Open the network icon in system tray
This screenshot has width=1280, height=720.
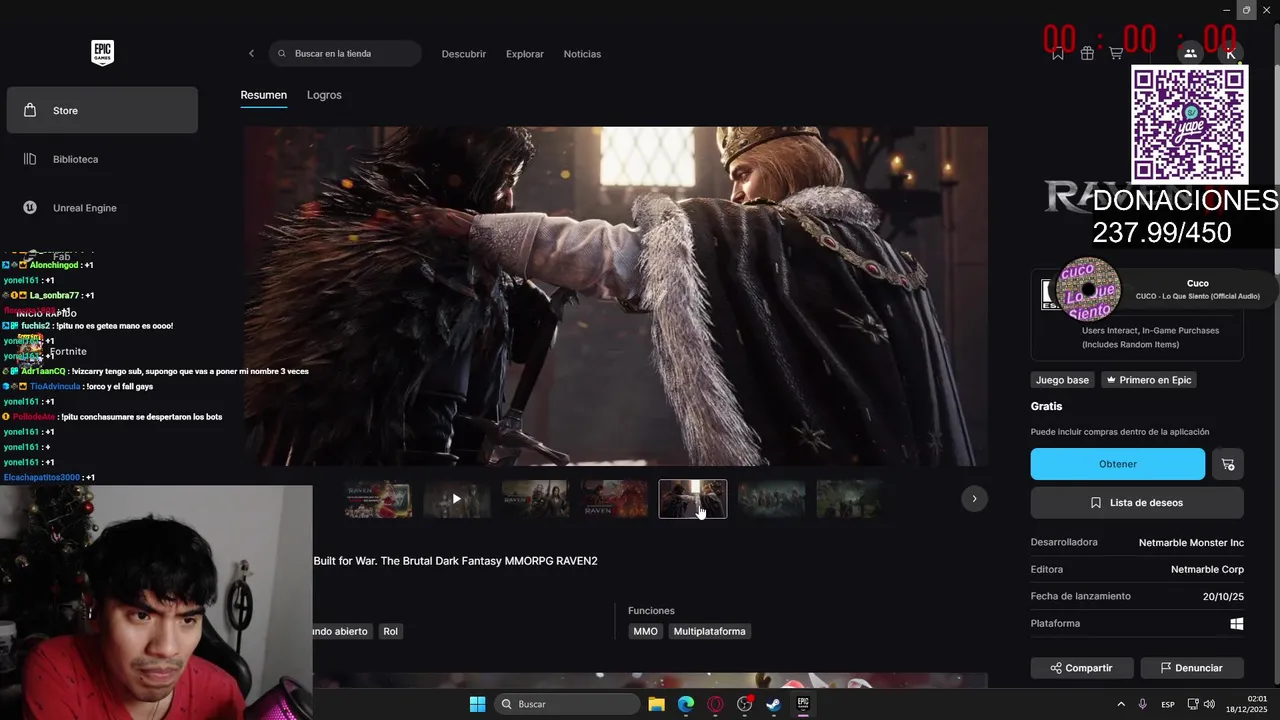[1193, 704]
